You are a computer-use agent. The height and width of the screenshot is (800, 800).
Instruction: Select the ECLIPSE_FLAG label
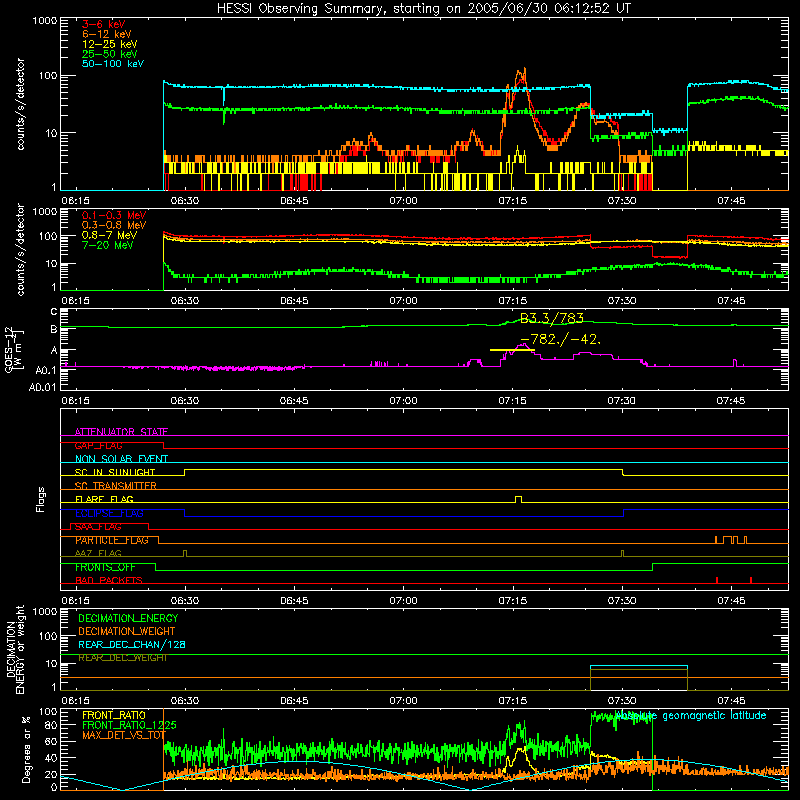(109, 513)
